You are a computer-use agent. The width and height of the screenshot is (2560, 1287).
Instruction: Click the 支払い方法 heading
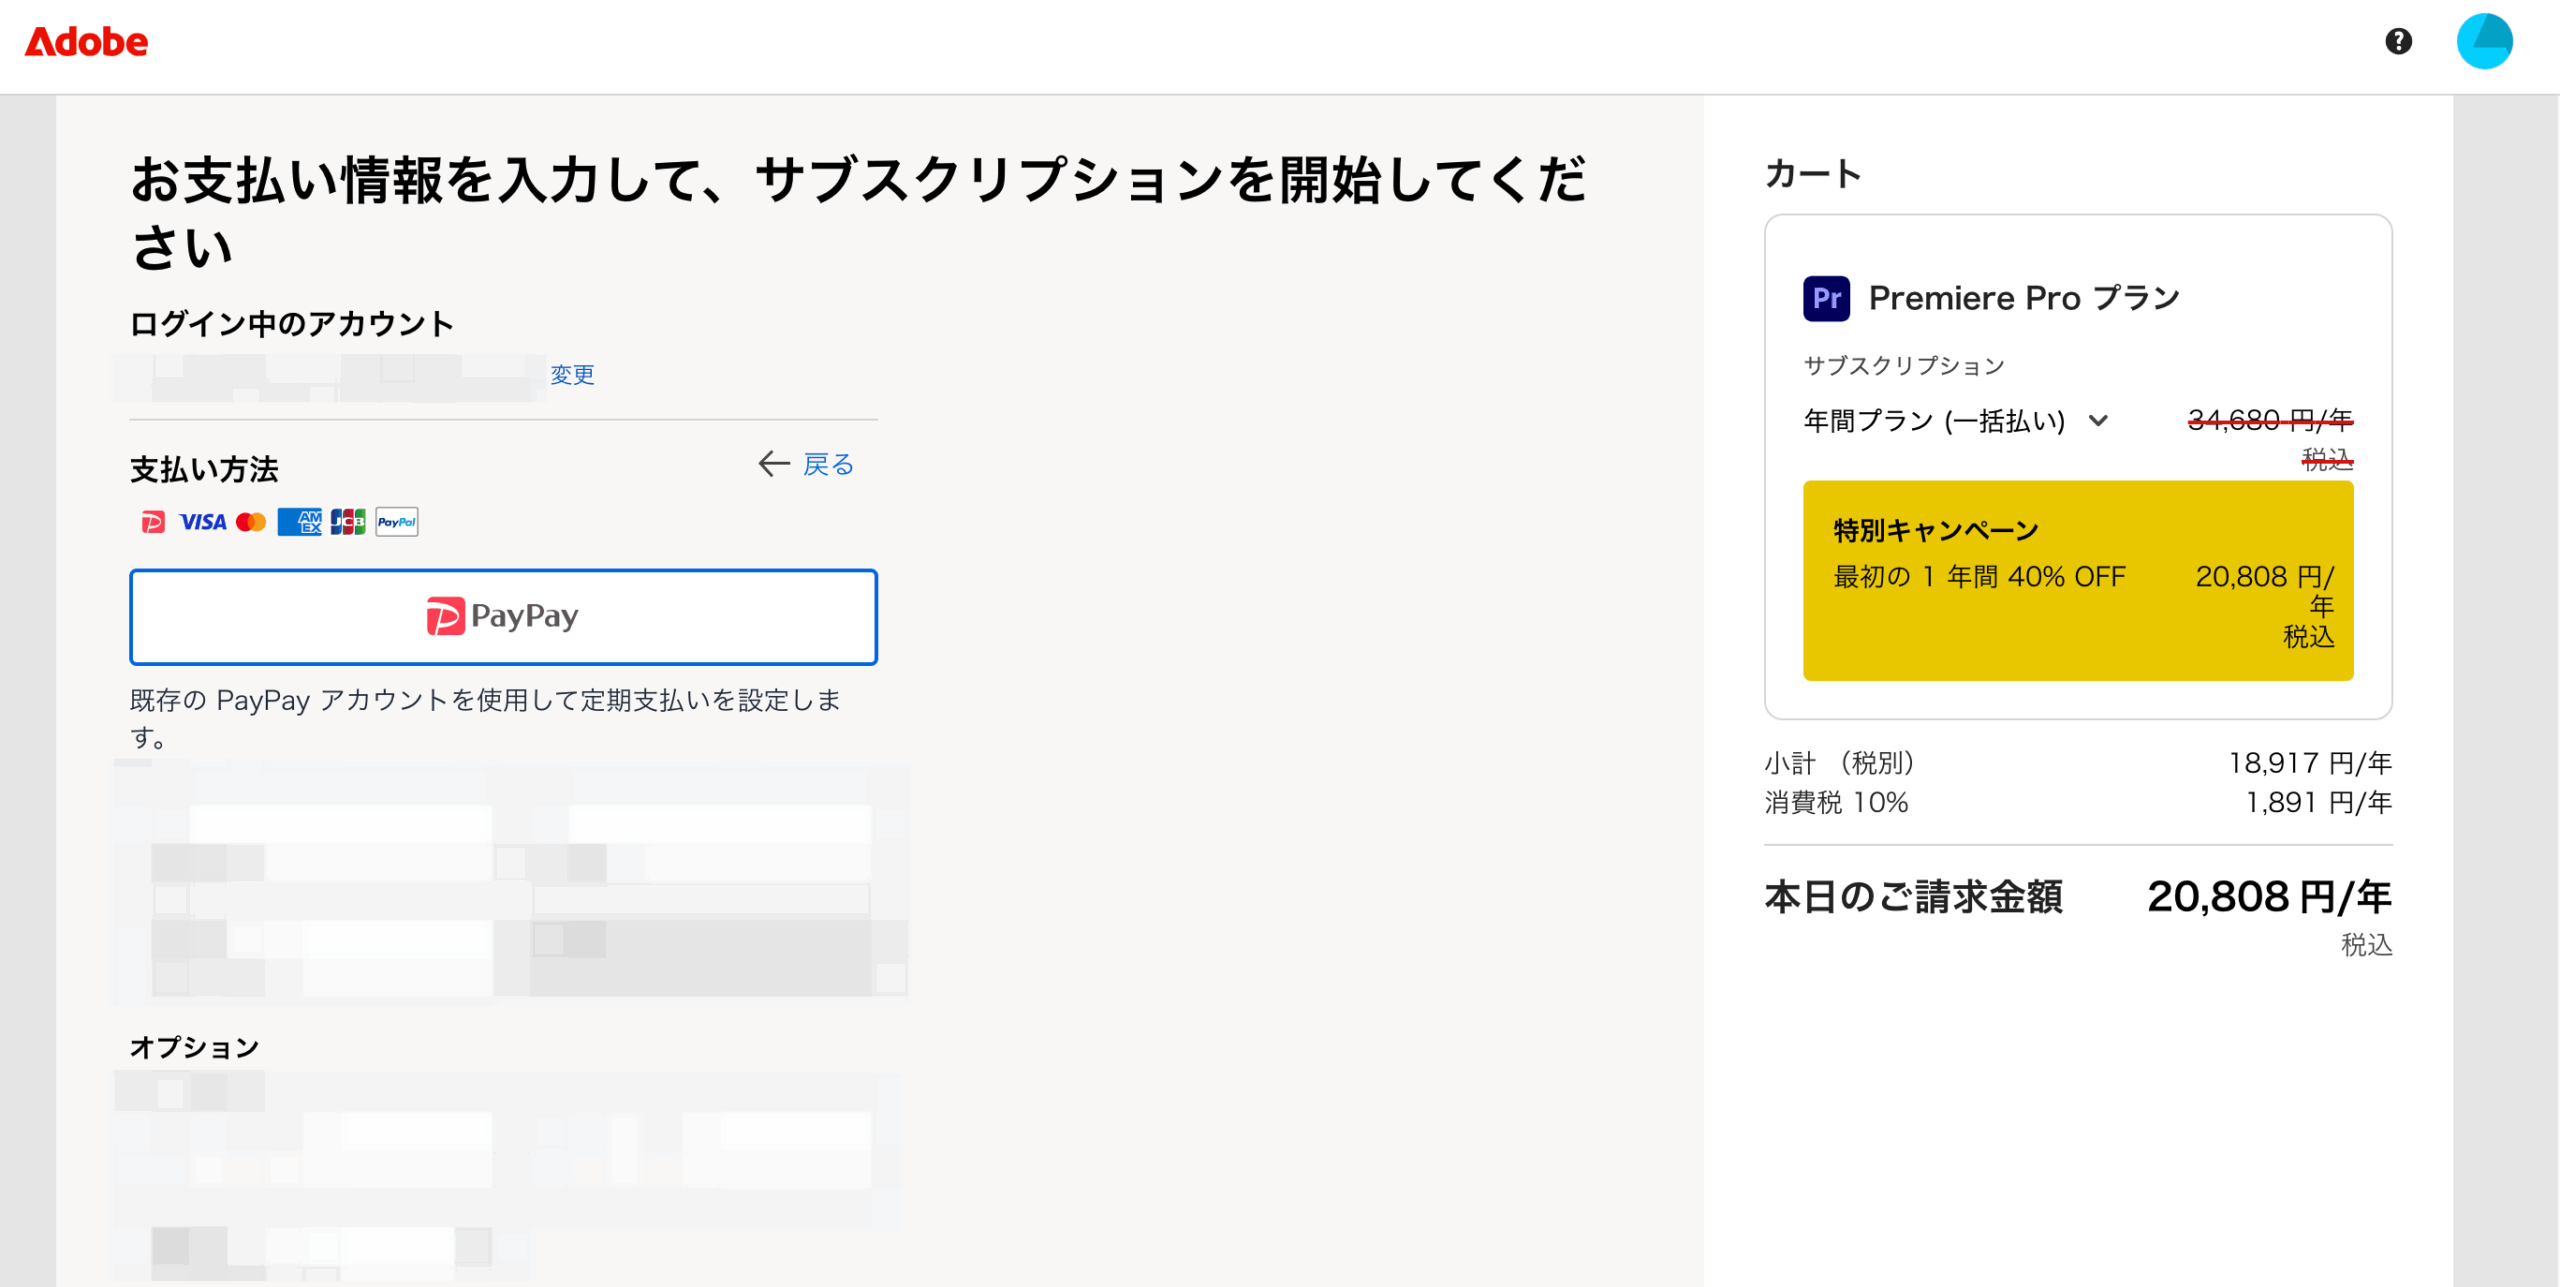point(204,470)
